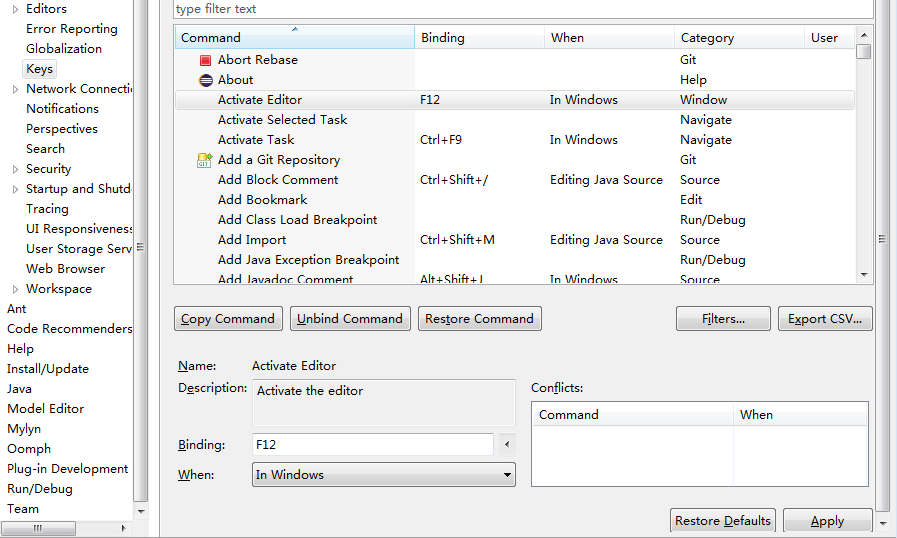Click the Add a Git Repository icon
897x538 pixels.
click(x=205, y=160)
